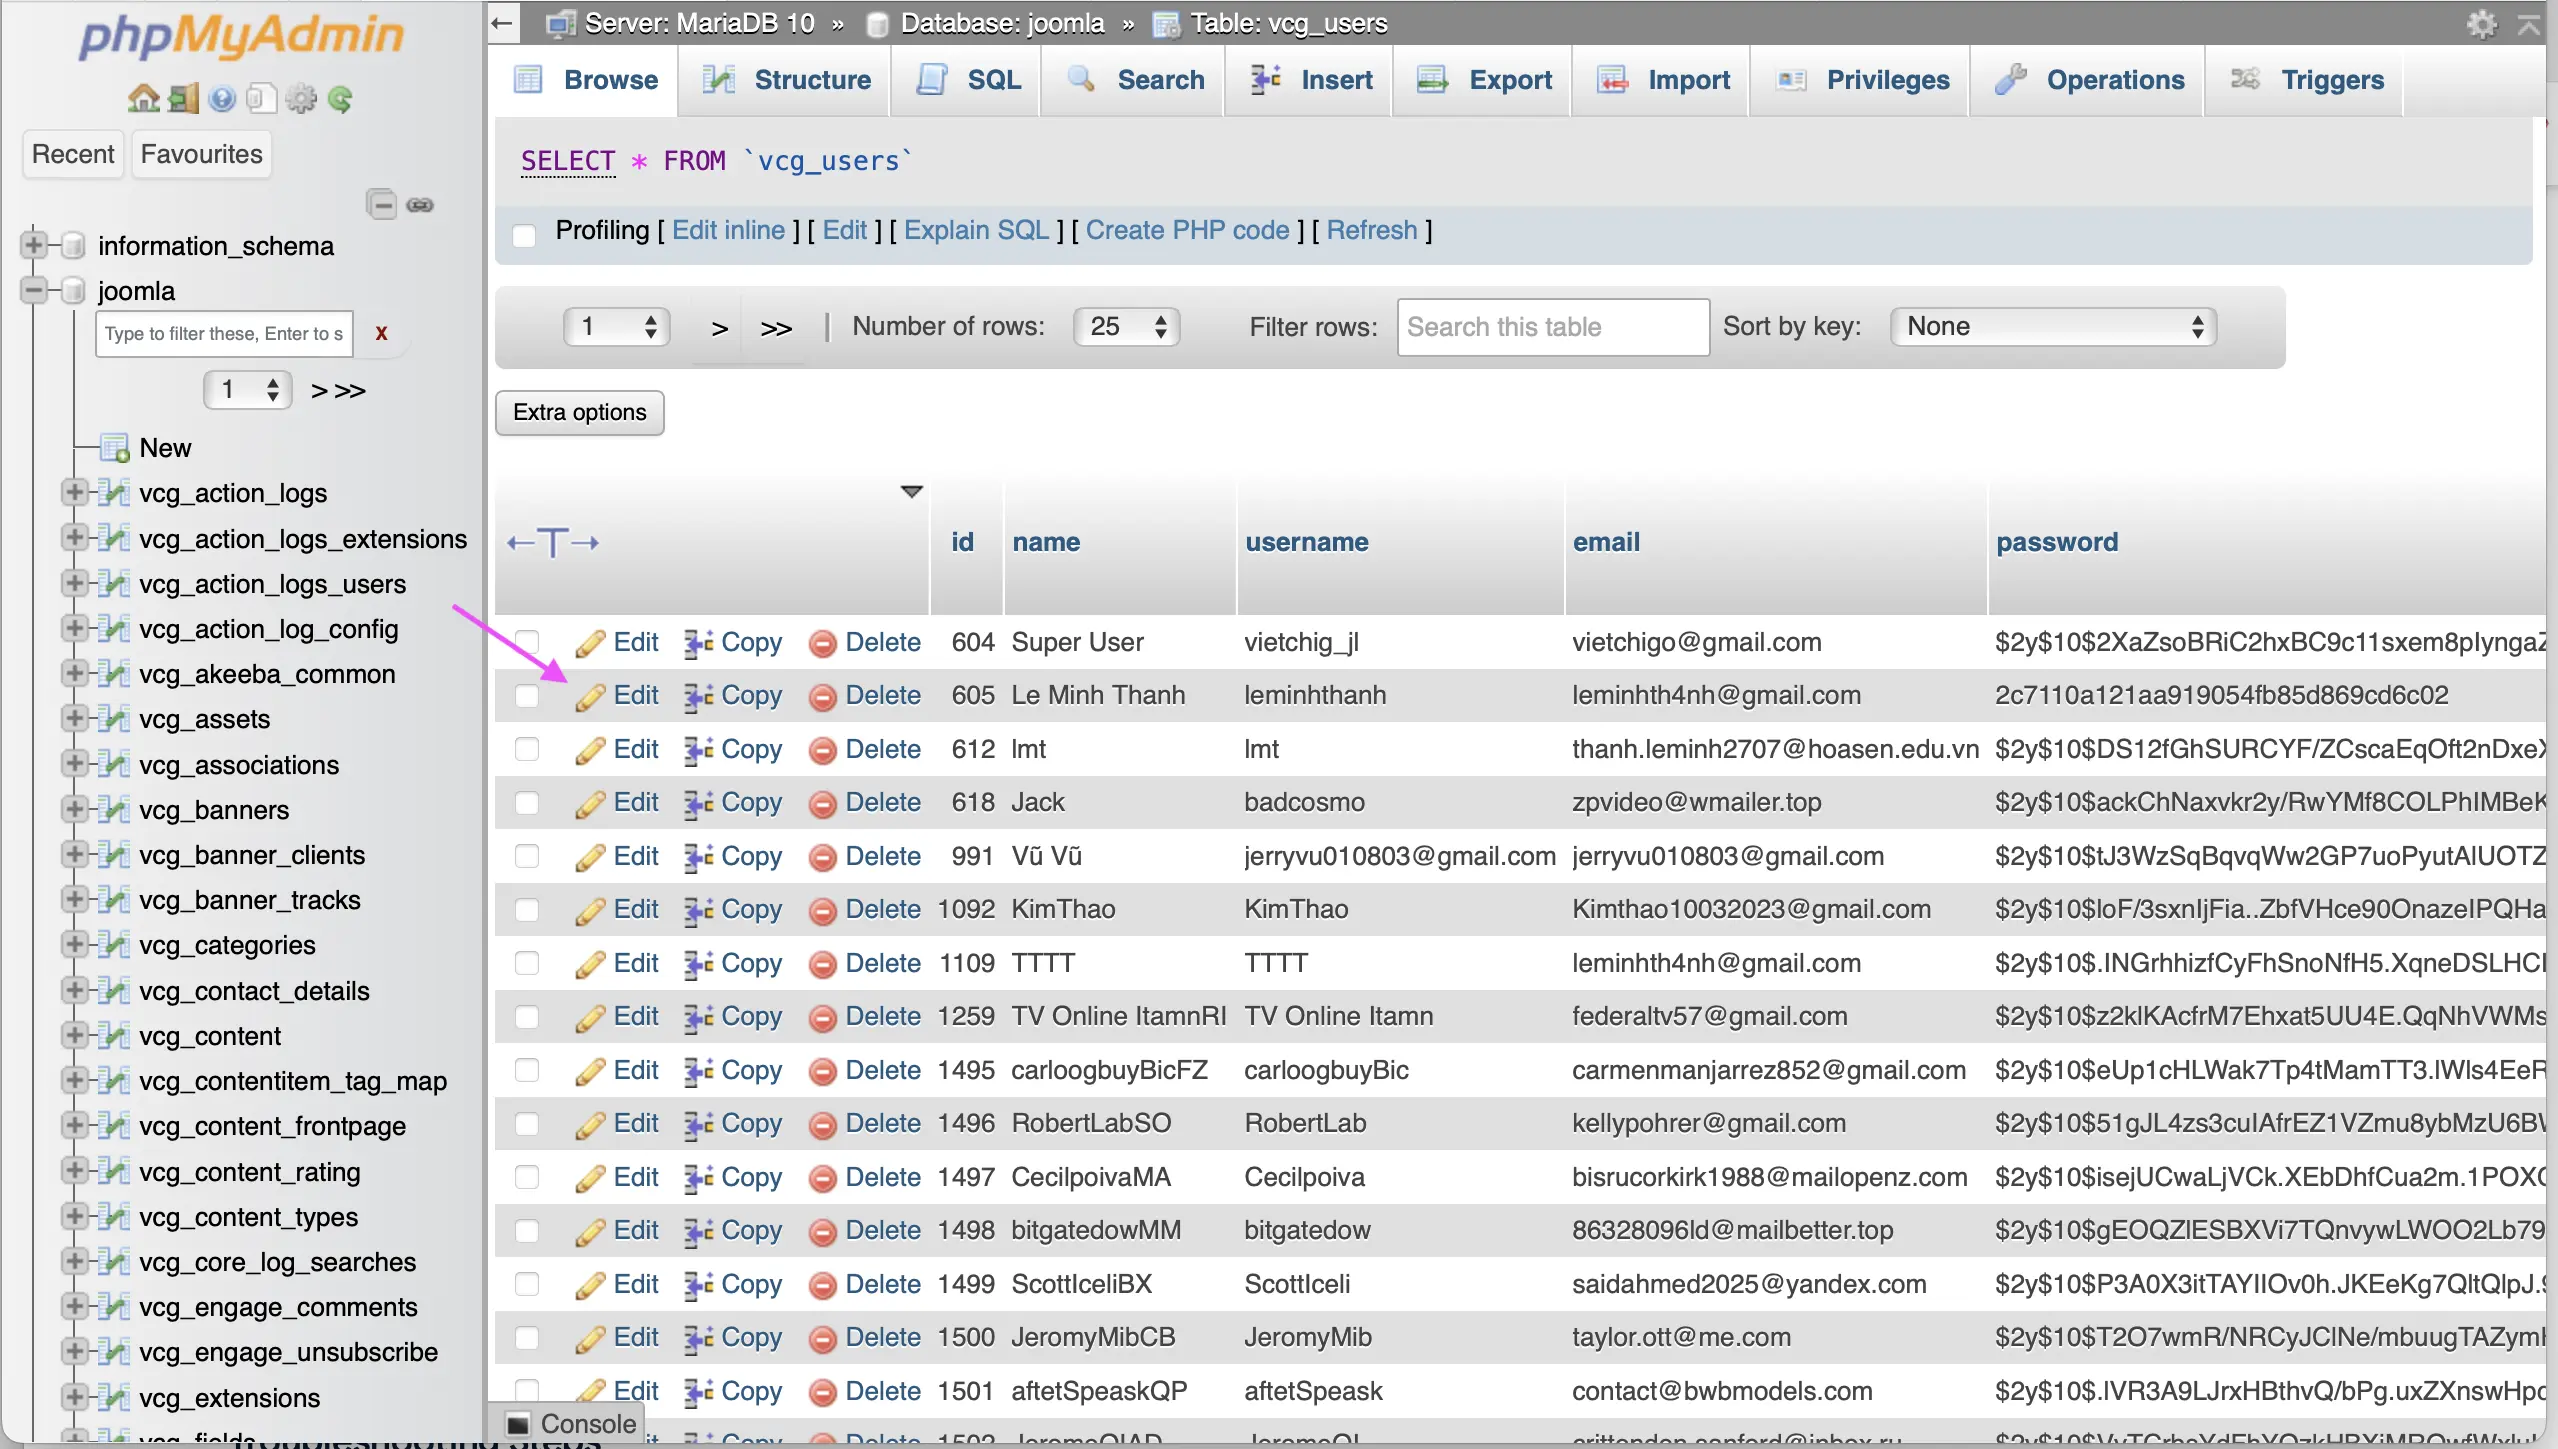
Task: Open phpMyAdmin documentation question-mark icon
Action: coord(222,98)
